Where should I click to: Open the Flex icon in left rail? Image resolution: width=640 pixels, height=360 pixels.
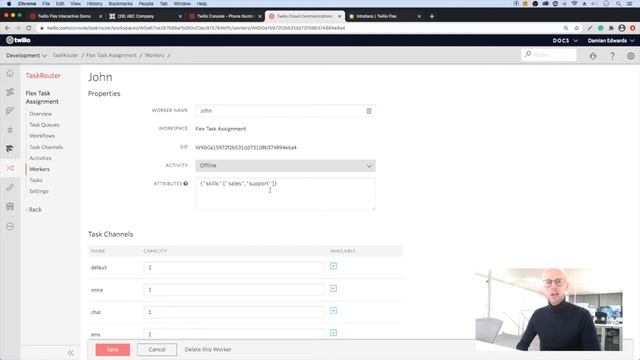pyautogui.click(x=10, y=149)
